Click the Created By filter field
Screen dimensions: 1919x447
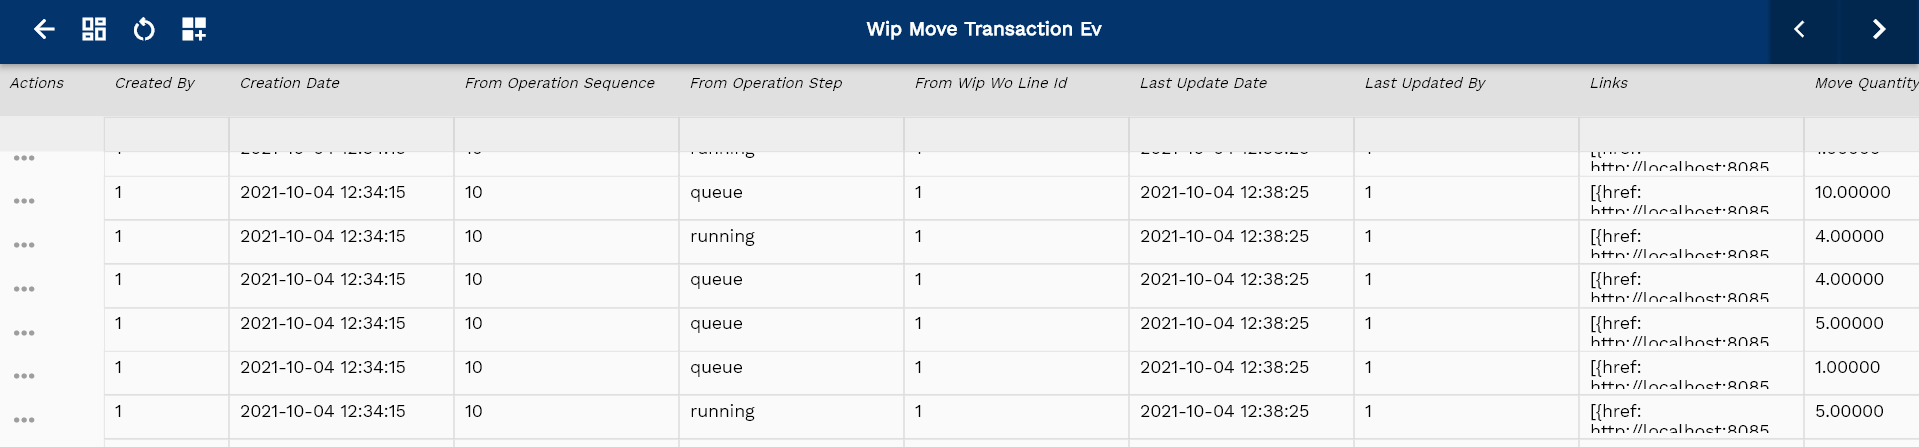[x=166, y=134]
